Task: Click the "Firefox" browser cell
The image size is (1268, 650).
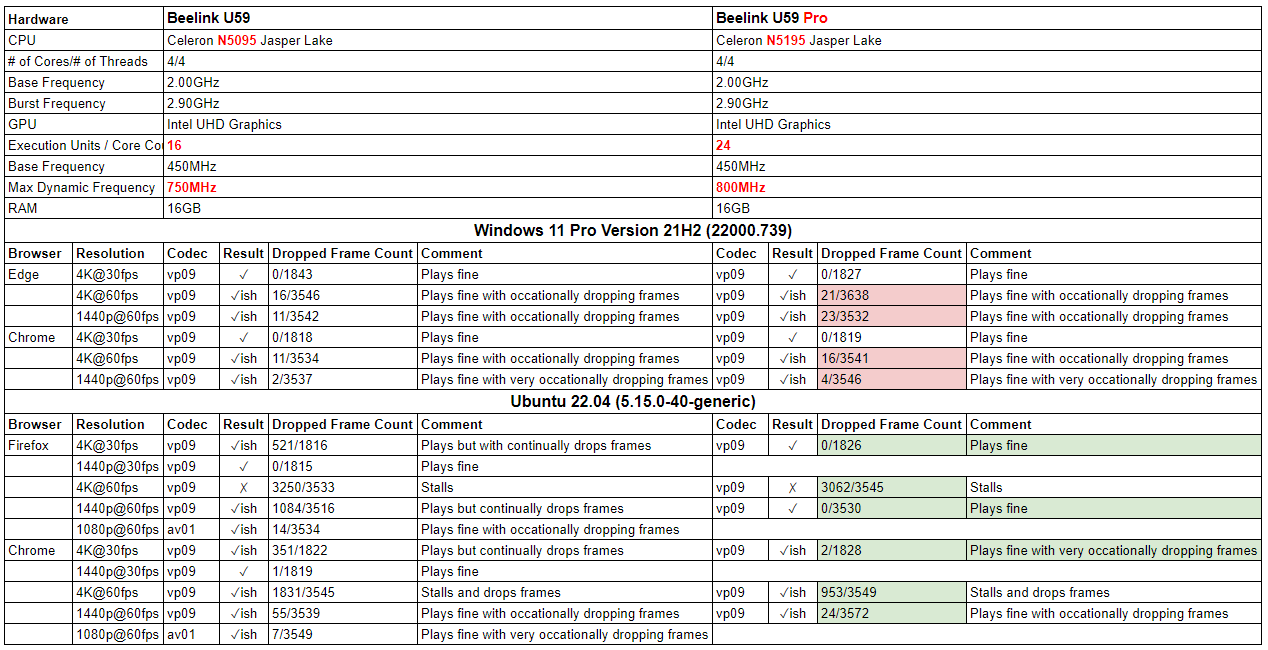Action: coord(38,446)
